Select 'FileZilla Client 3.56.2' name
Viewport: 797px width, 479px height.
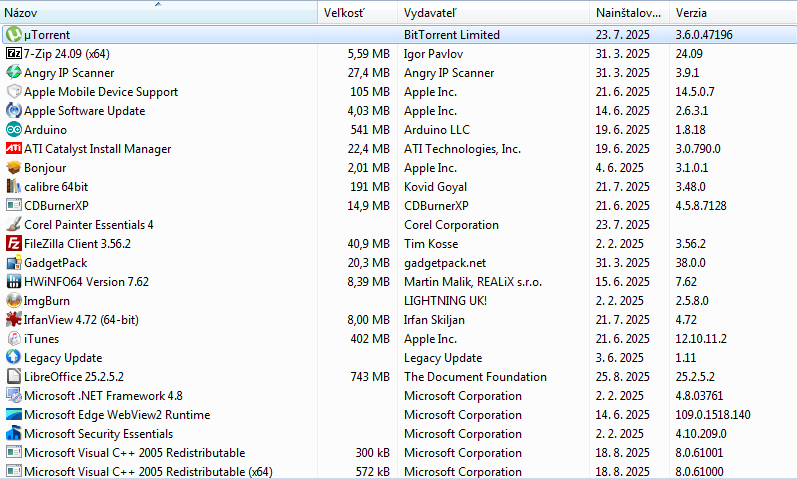tap(77, 244)
